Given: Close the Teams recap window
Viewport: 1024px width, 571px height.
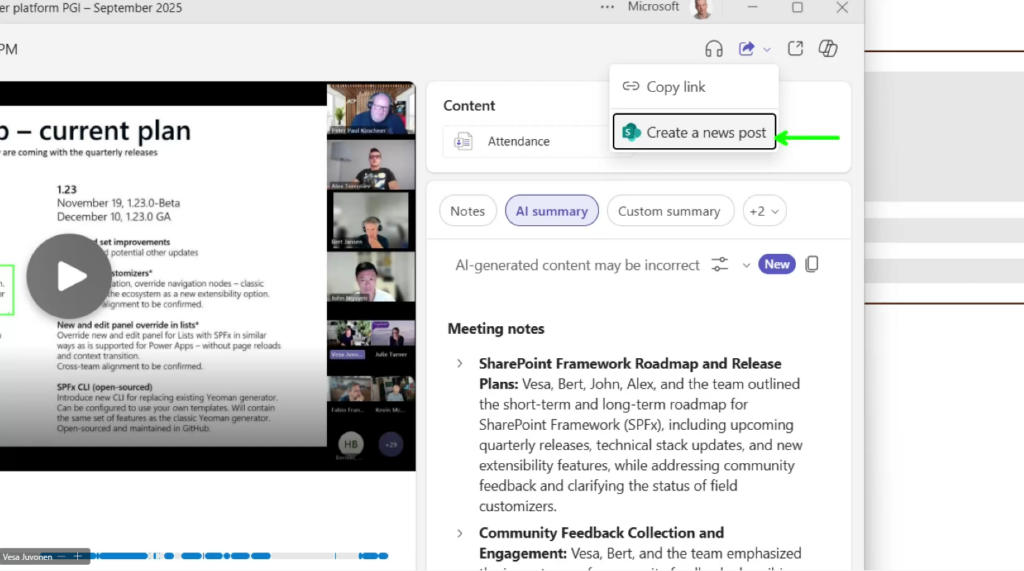Looking at the screenshot, I should [842, 7].
